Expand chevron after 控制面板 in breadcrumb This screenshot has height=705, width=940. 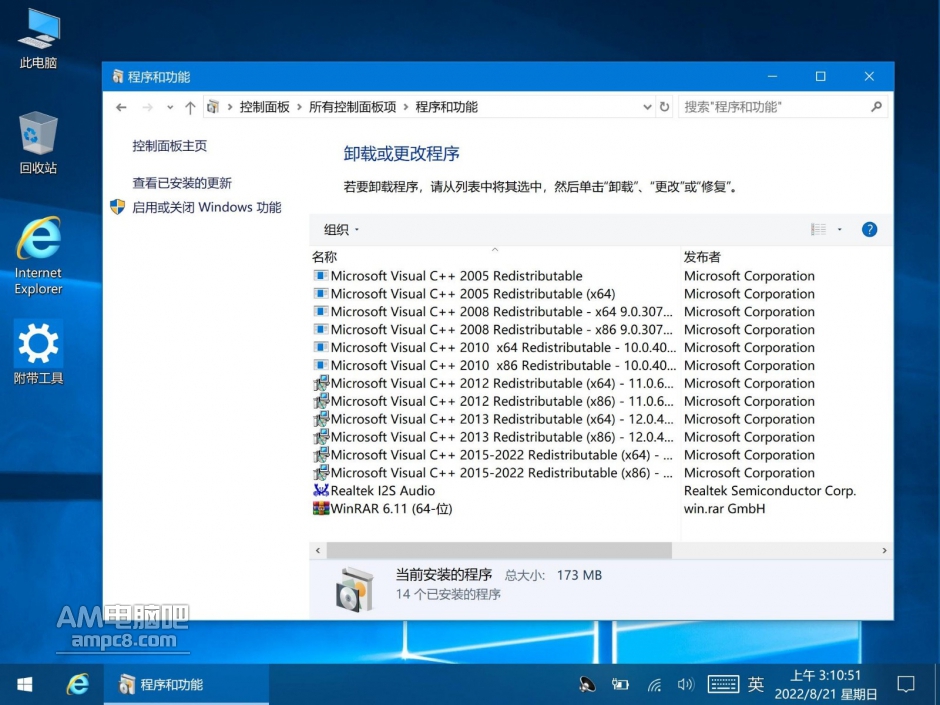click(x=299, y=107)
